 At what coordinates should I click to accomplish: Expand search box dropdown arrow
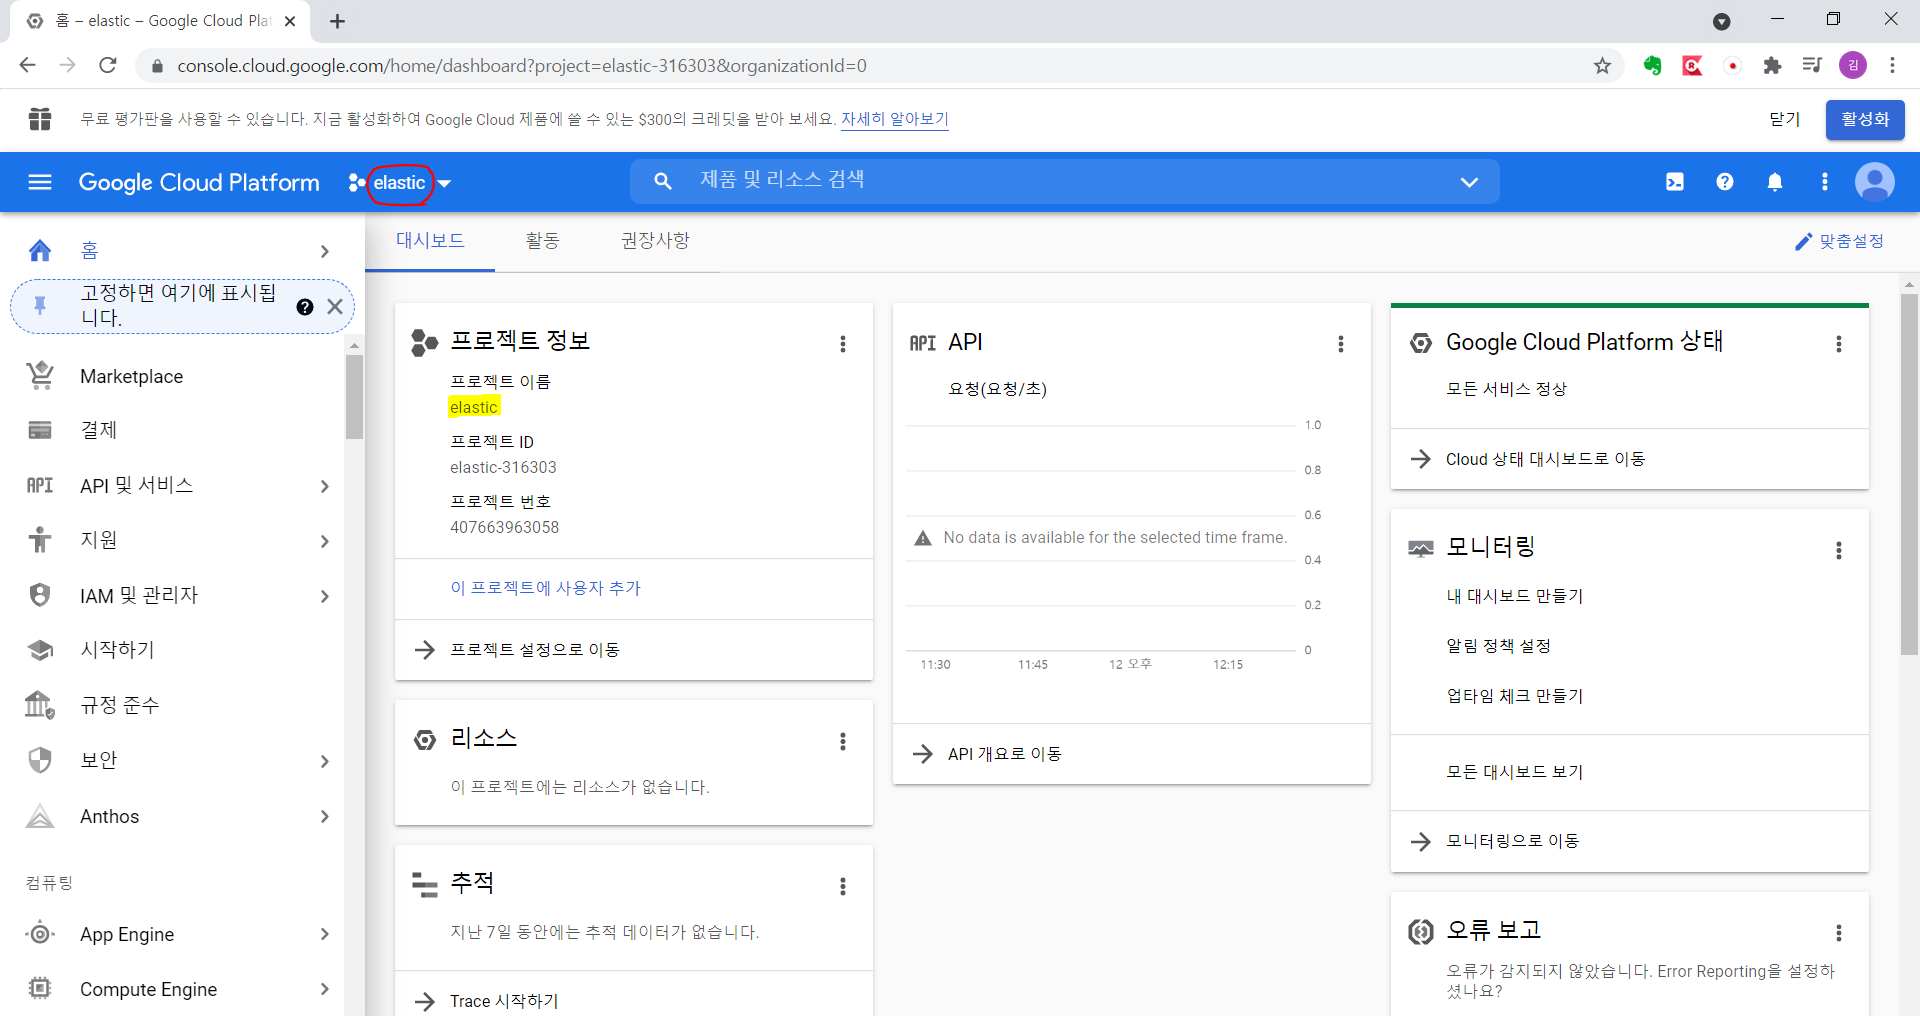1469,182
